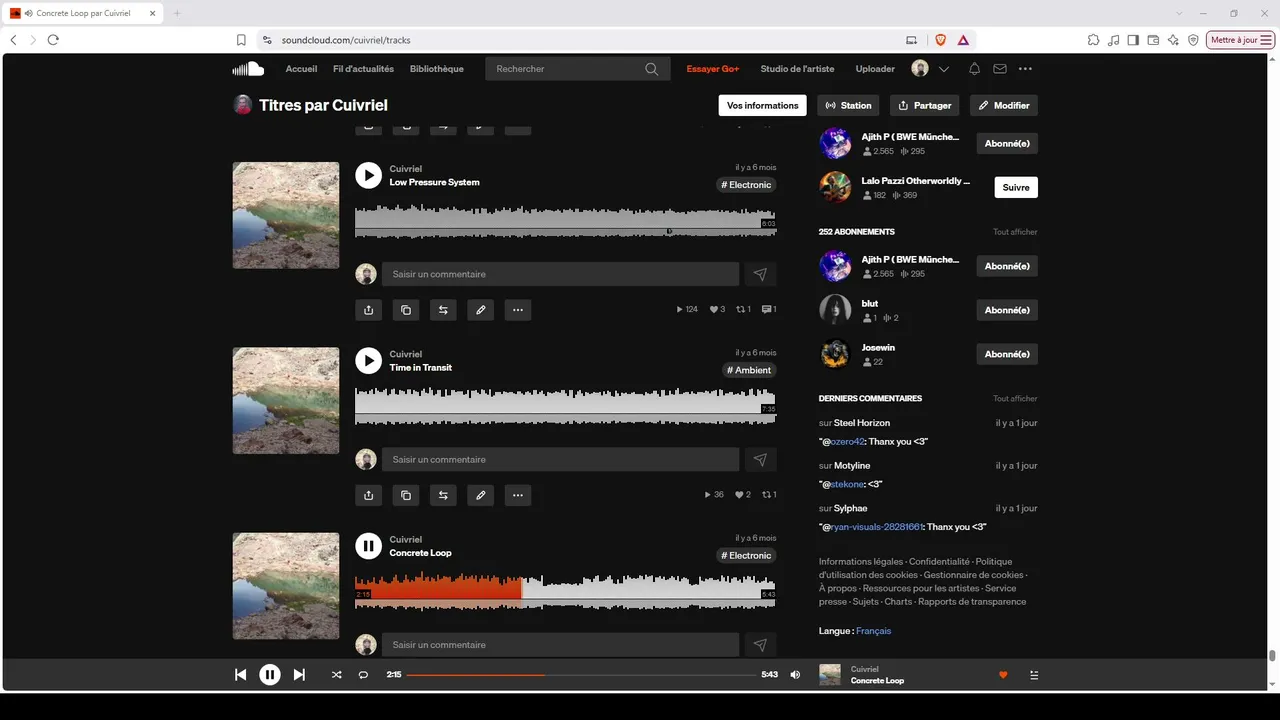Click the Partager button

[x=925, y=105]
